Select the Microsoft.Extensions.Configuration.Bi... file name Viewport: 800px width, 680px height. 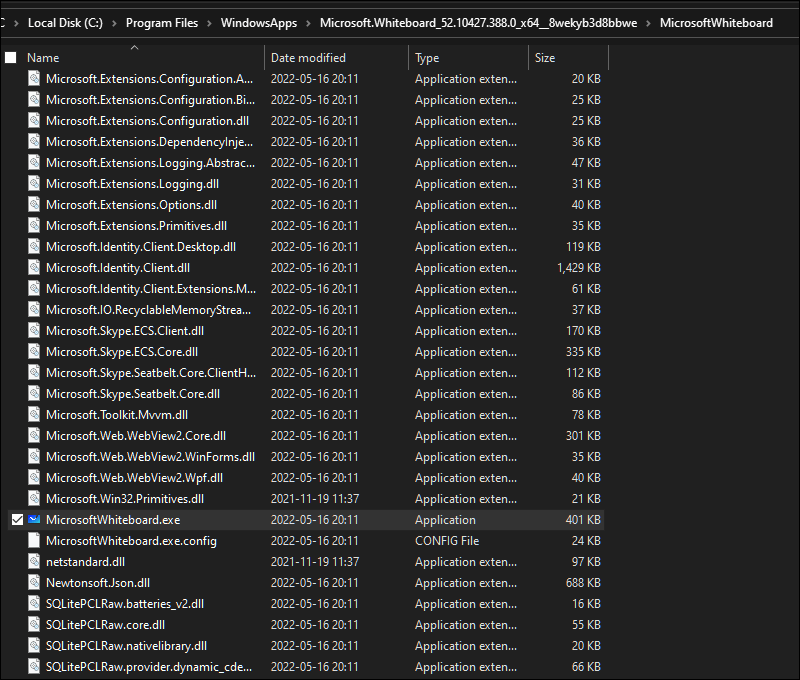point(151,100)
